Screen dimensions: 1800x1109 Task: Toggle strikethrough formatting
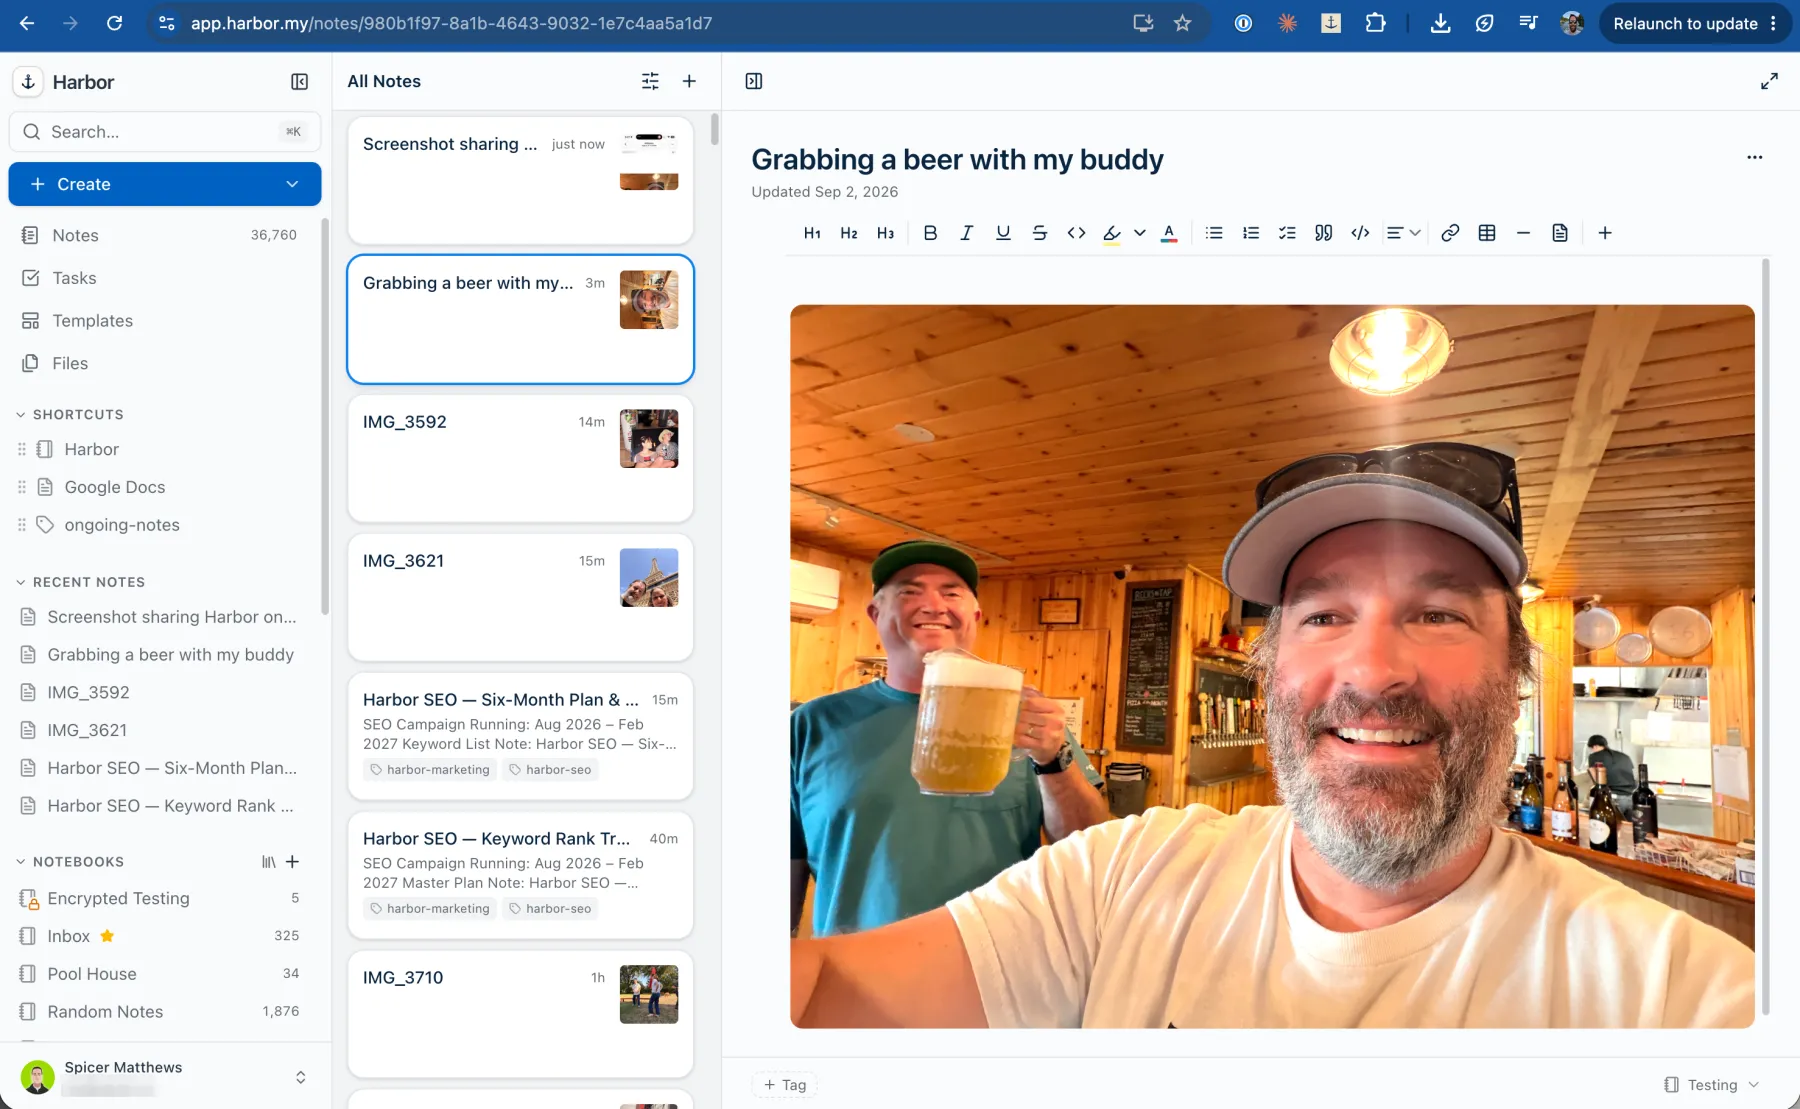(x=1040, y=233)
